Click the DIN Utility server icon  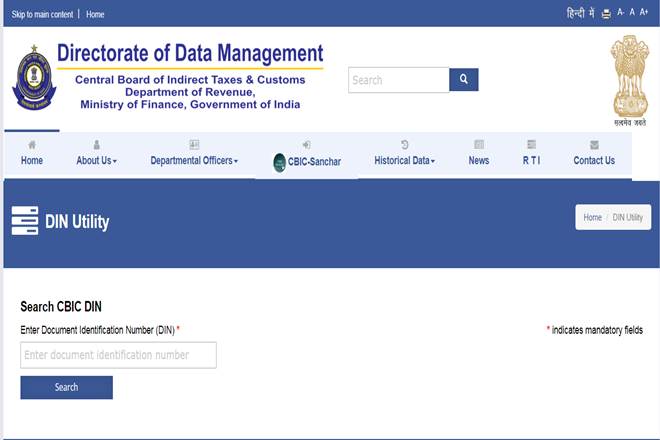(25, 221)
